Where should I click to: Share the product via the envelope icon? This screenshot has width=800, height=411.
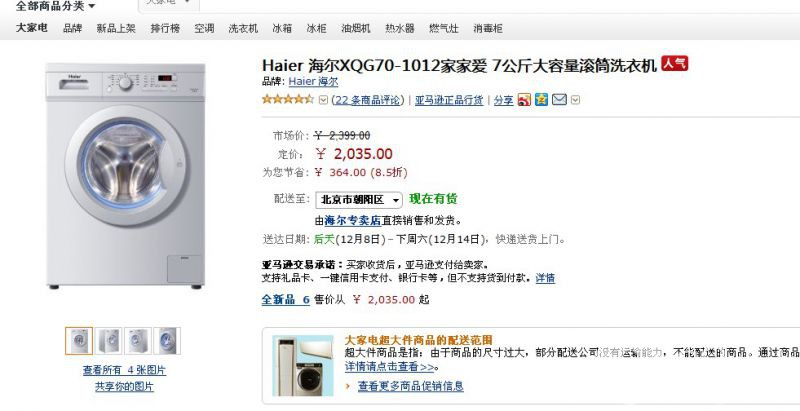[559, 100]
